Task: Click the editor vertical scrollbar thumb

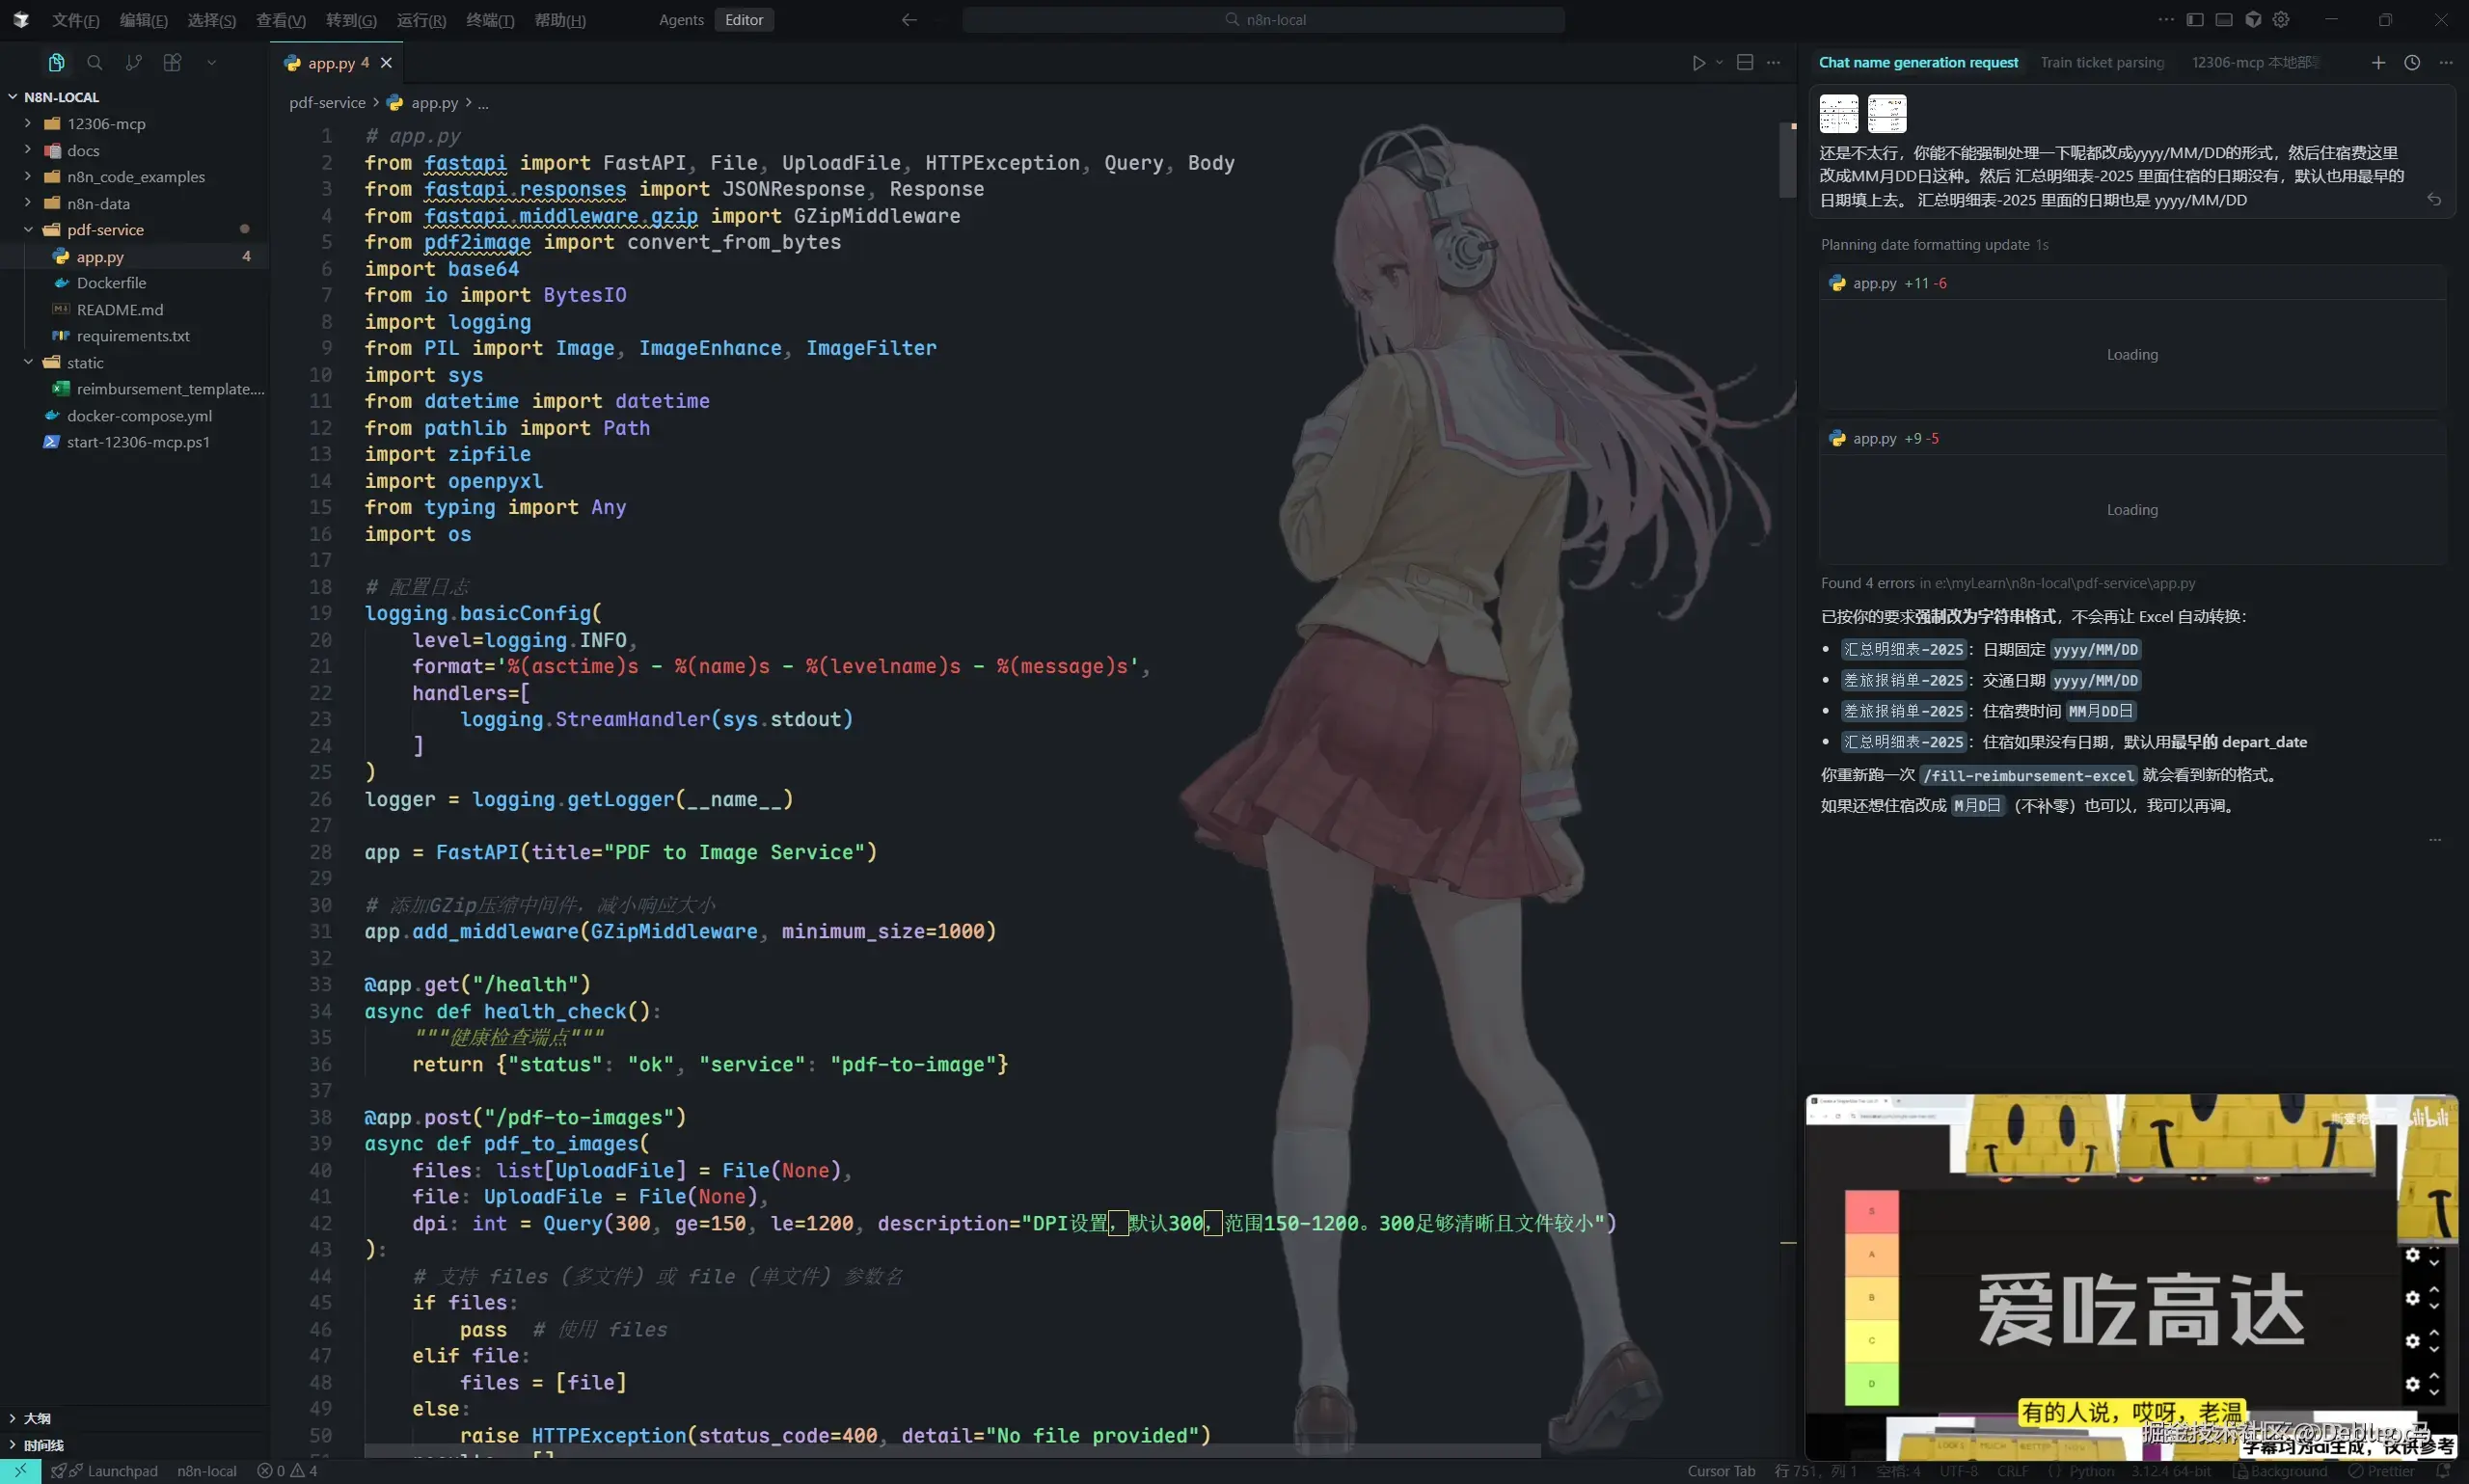Action: click(x=1787, y=160)
